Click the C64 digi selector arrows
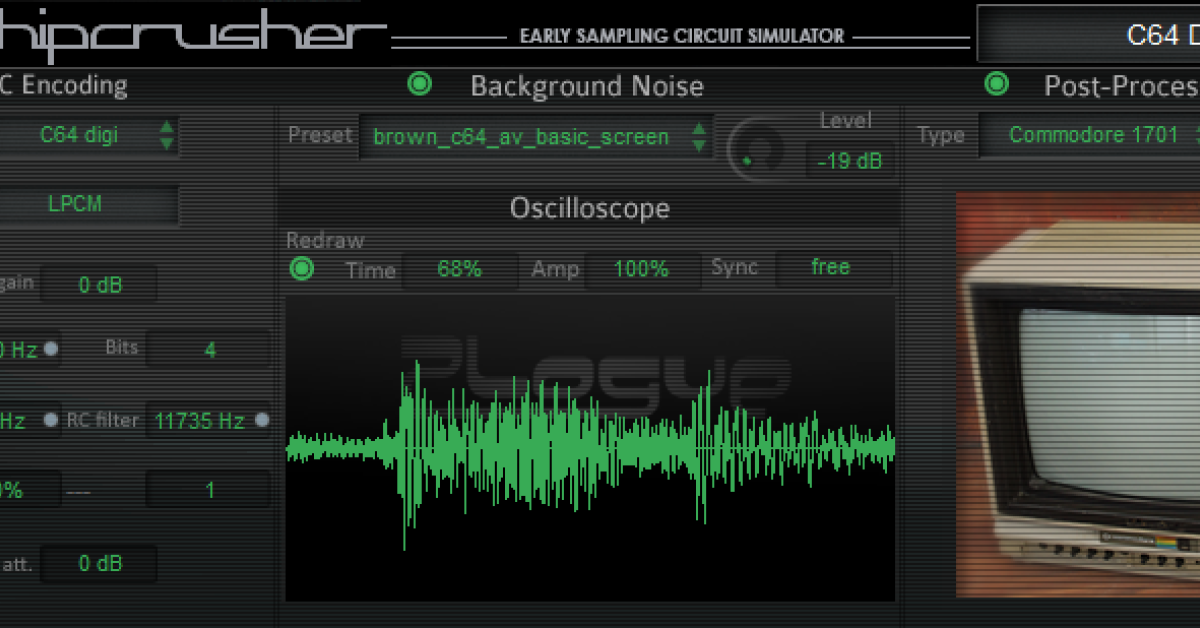Viewport: 1200px width, 628px height. [167, 135]
